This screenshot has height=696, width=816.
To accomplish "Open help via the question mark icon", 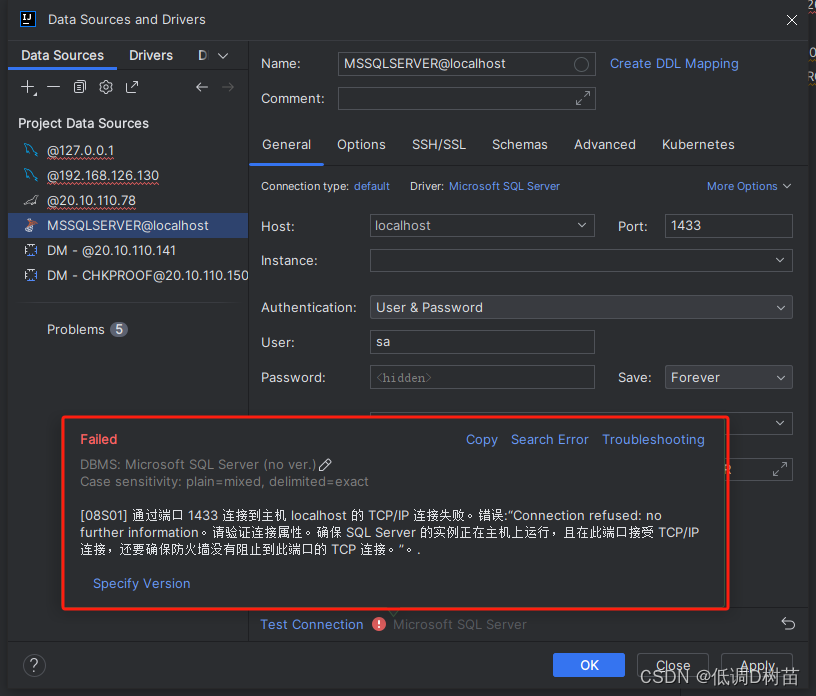I will click(33, 665).
